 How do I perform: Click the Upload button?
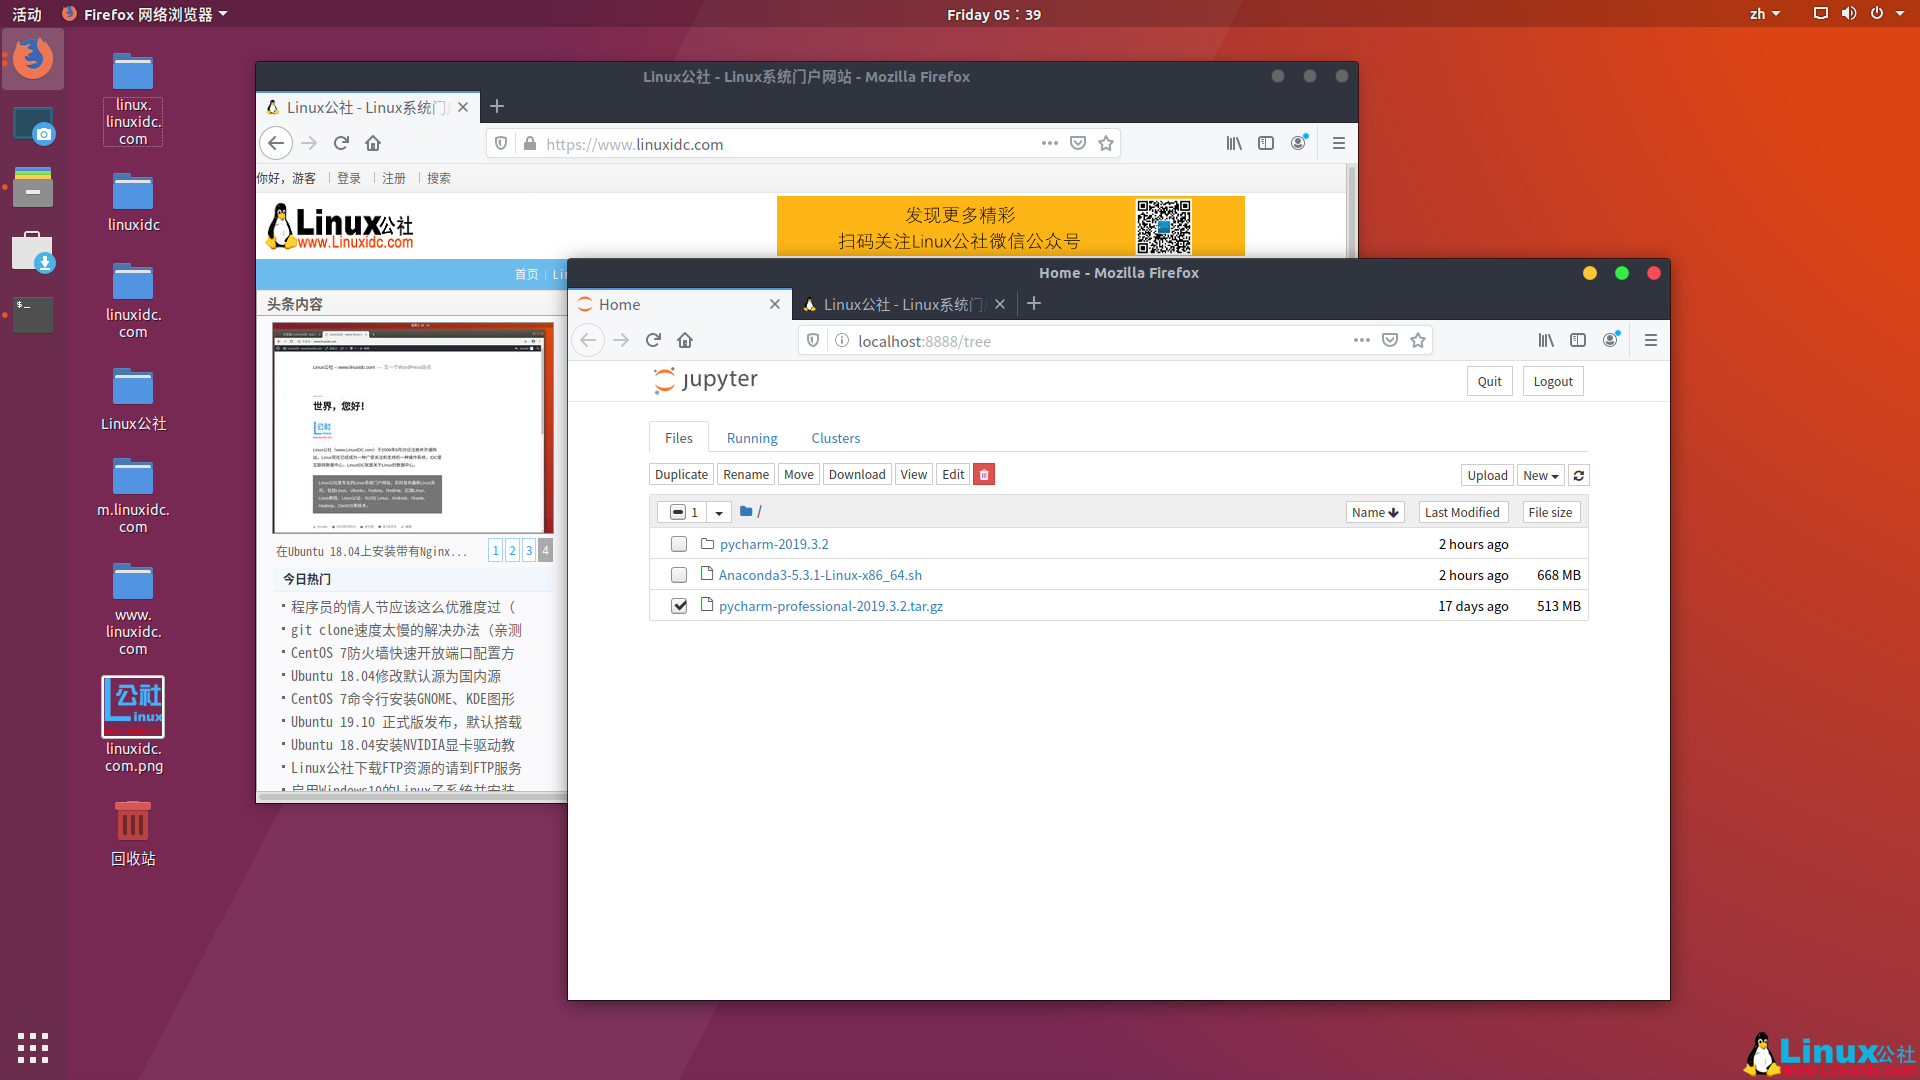pyautogui.click(x=1488, y=476)
